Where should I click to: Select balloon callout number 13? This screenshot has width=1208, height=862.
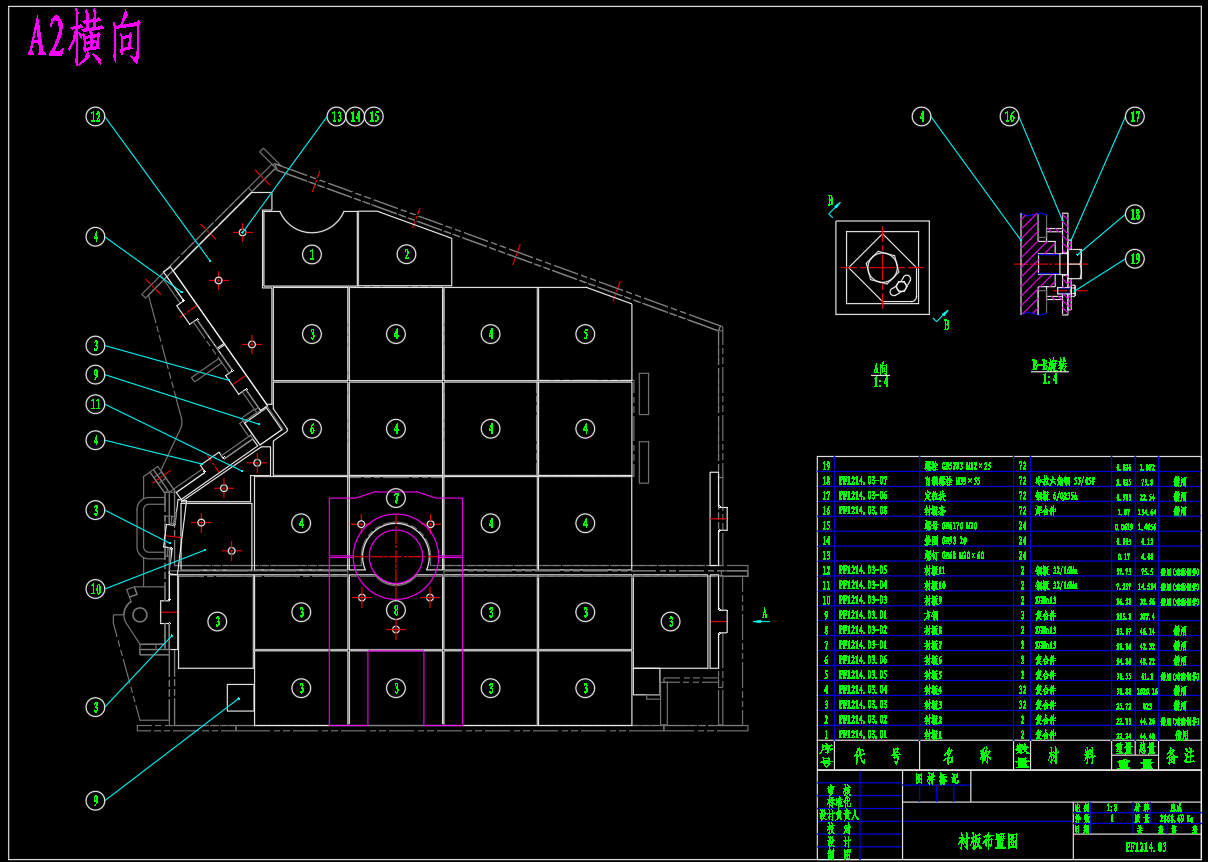pyautogui.click(x=337, y=117)
